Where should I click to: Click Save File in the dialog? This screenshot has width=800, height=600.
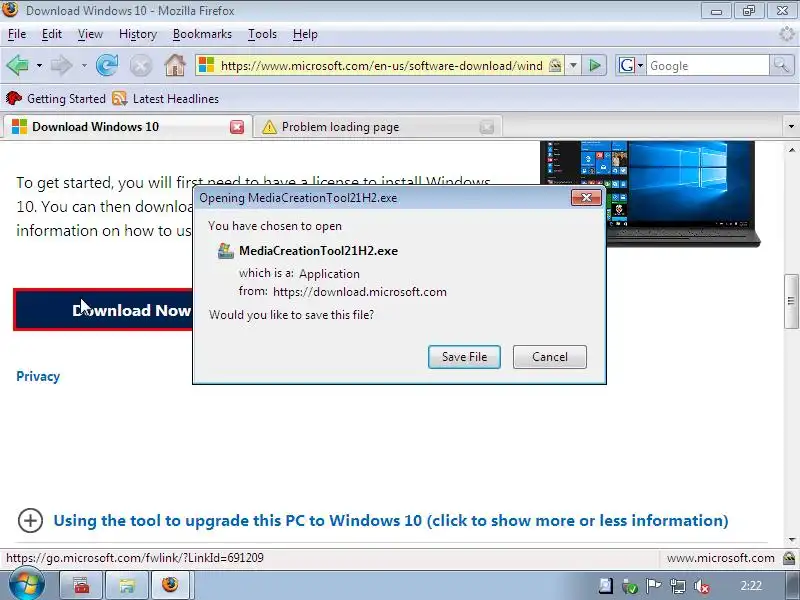coord(464,357)
